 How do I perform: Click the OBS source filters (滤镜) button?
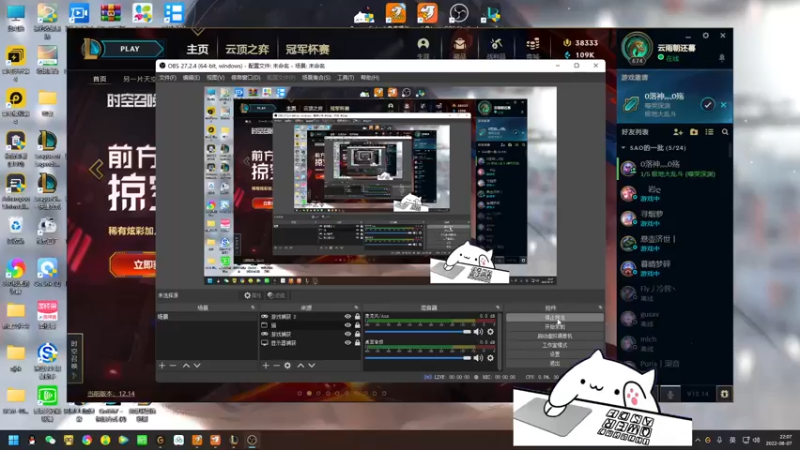coord(276,295)
